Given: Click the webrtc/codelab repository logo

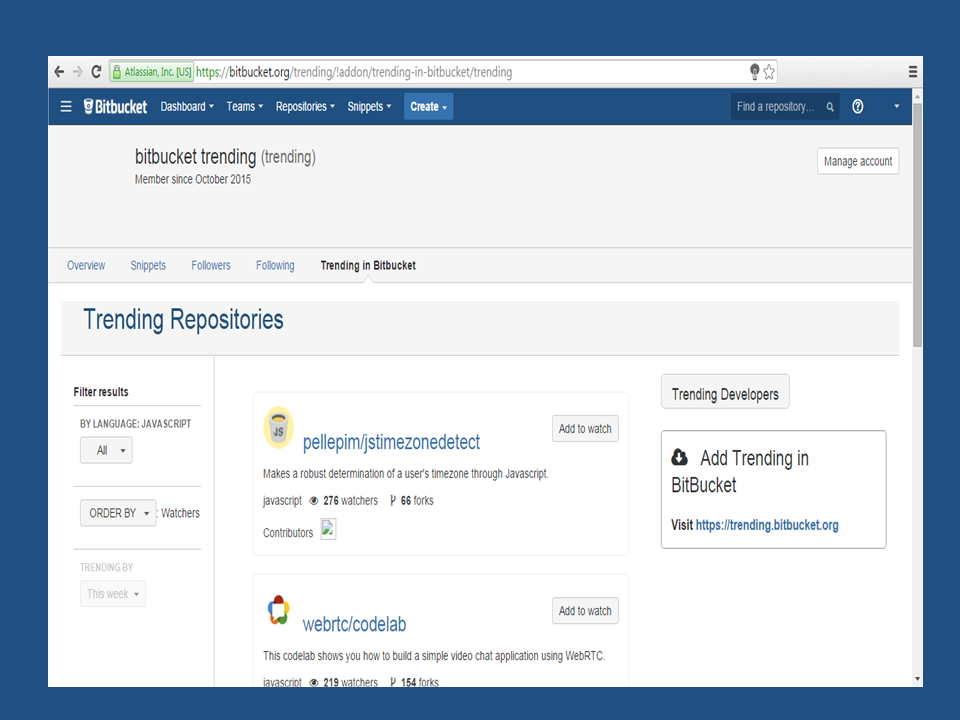Looking at the screenshot, I should pos(278,610).
